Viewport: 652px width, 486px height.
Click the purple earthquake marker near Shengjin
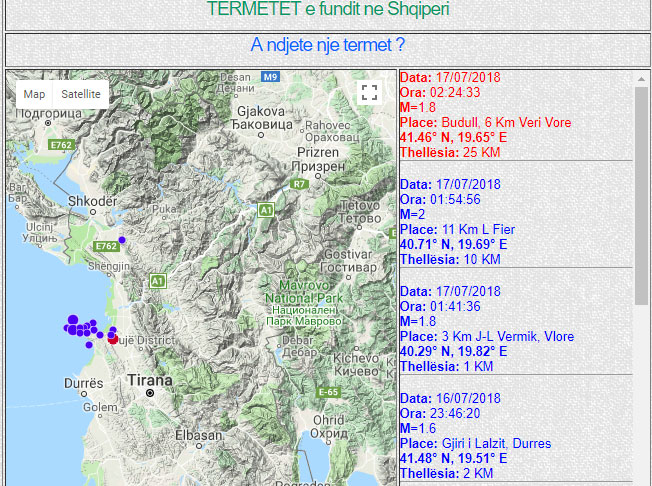pyautogui.click(x=122, y=240)
